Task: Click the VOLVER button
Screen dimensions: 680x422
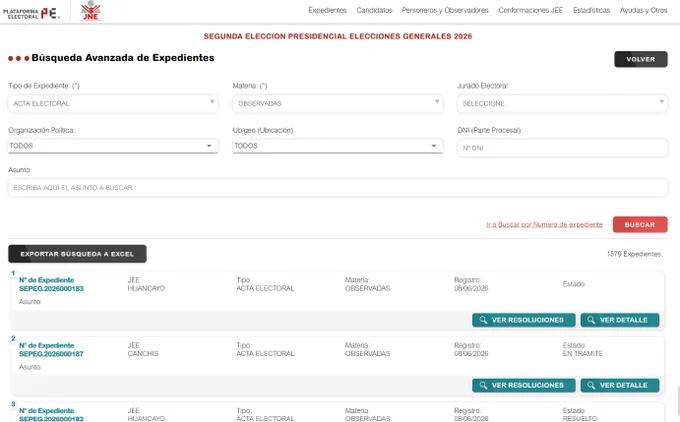Action: [x=641, y=59]
